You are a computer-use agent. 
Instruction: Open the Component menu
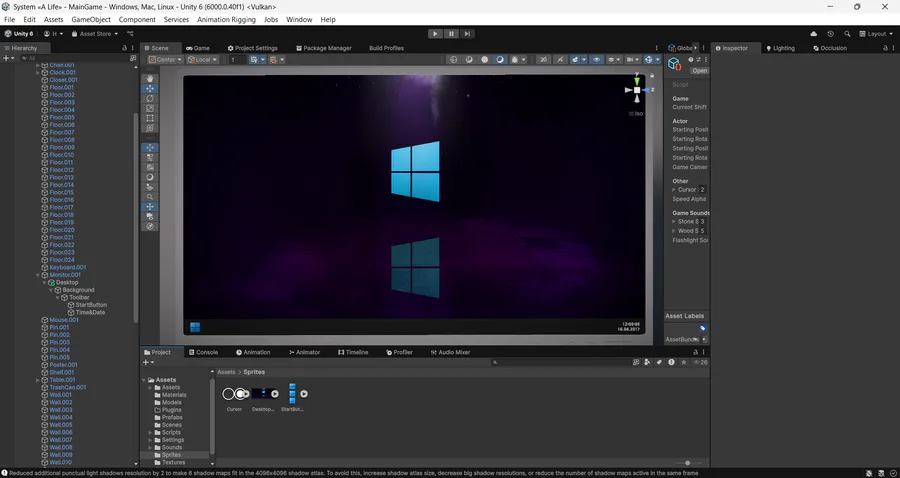(136, 19)
